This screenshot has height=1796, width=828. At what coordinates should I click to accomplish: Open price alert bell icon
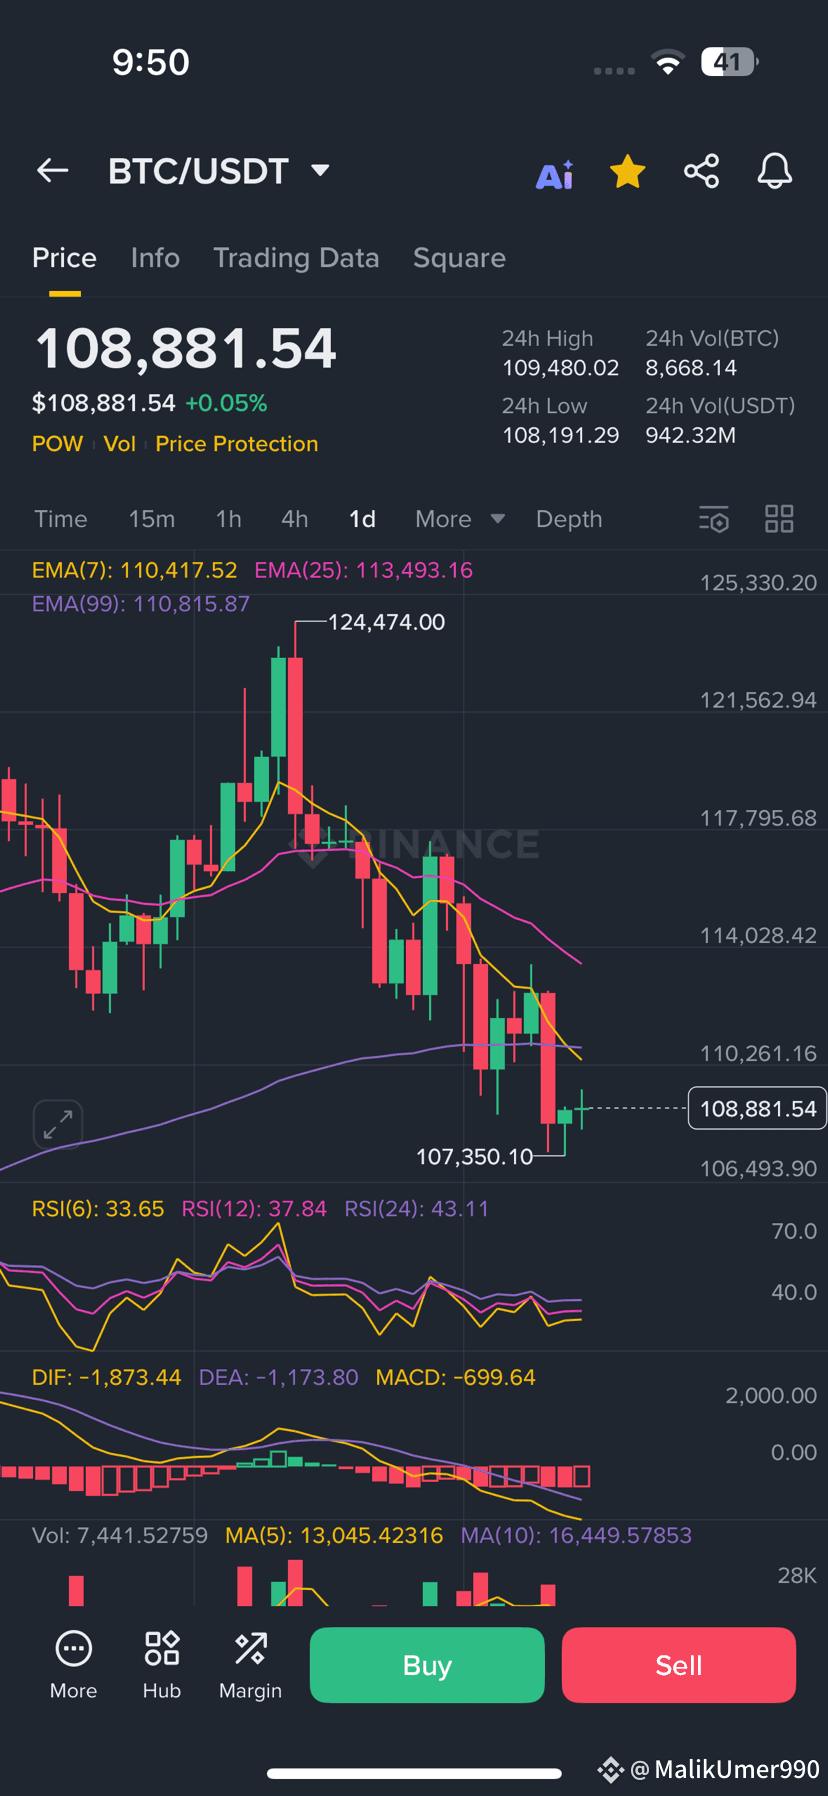point(775,171)
